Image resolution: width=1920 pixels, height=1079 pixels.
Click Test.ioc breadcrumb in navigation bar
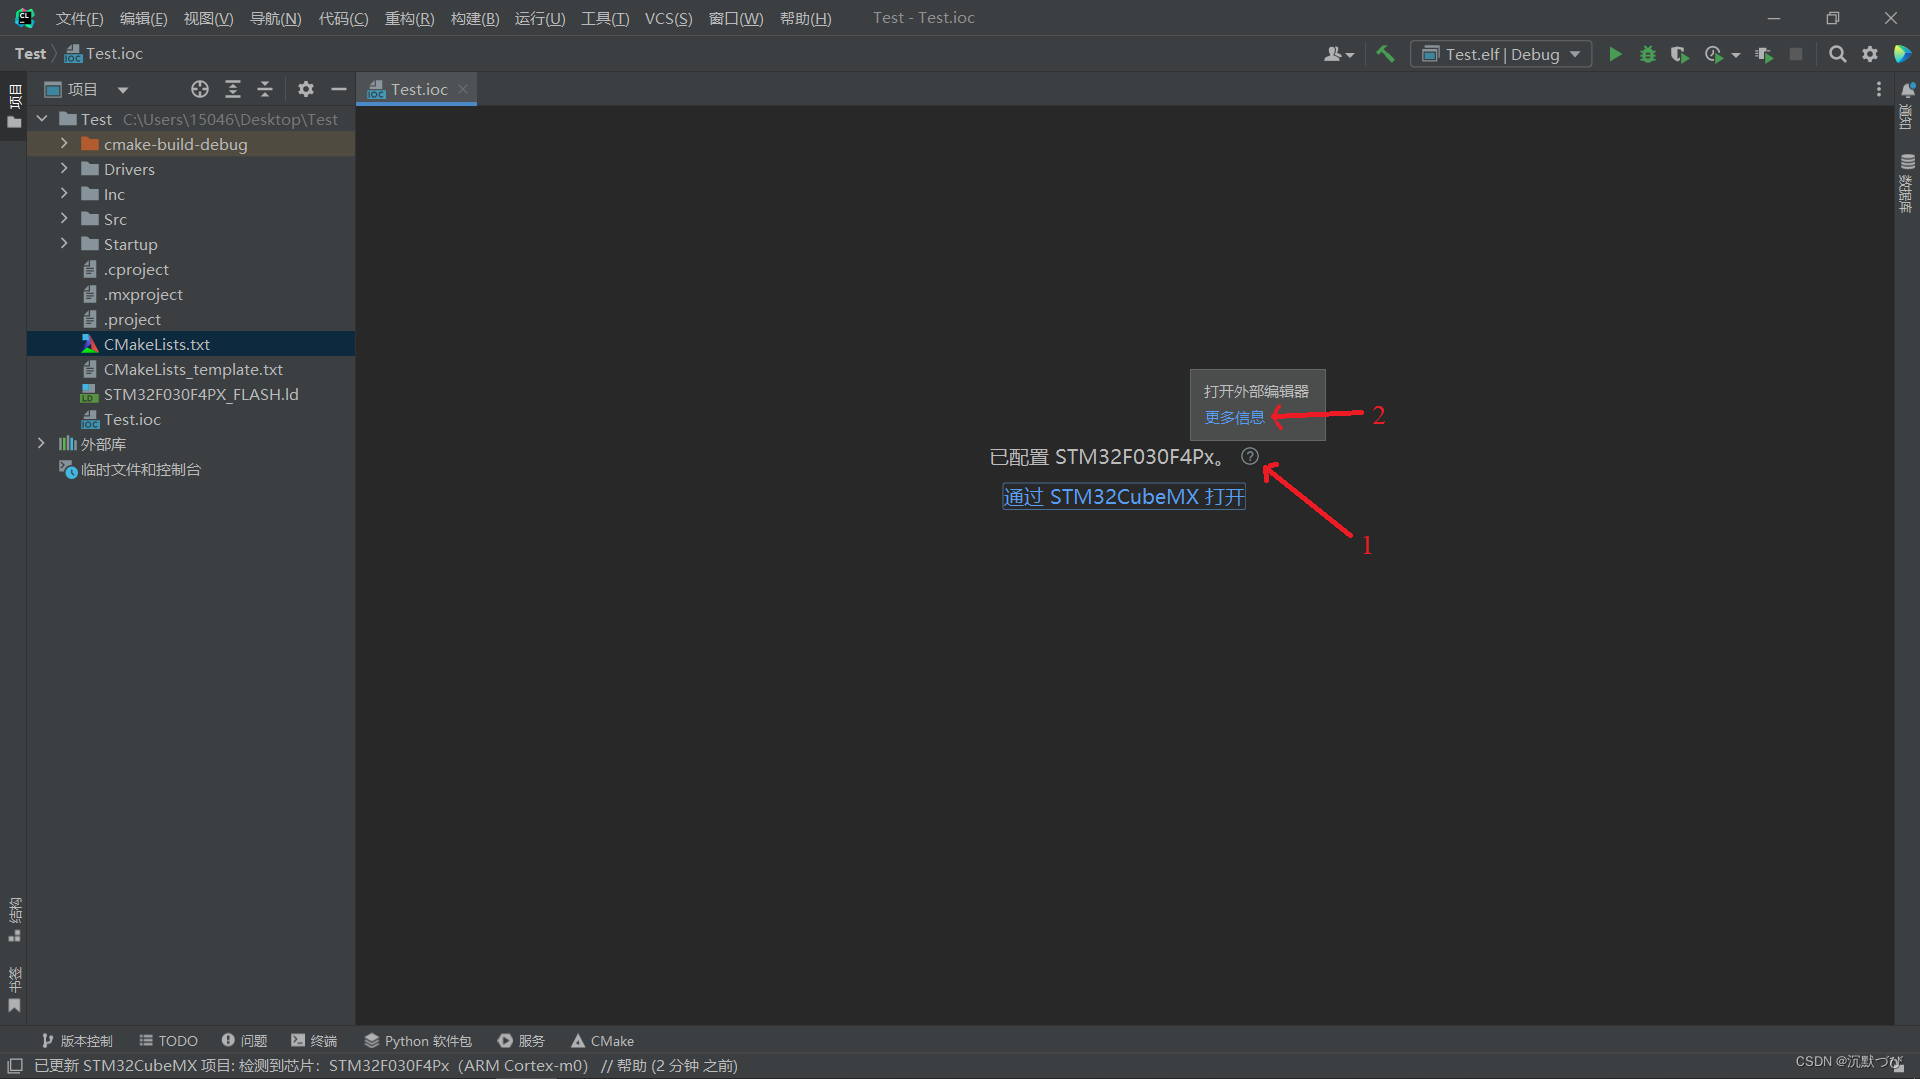tap(104, 54)
